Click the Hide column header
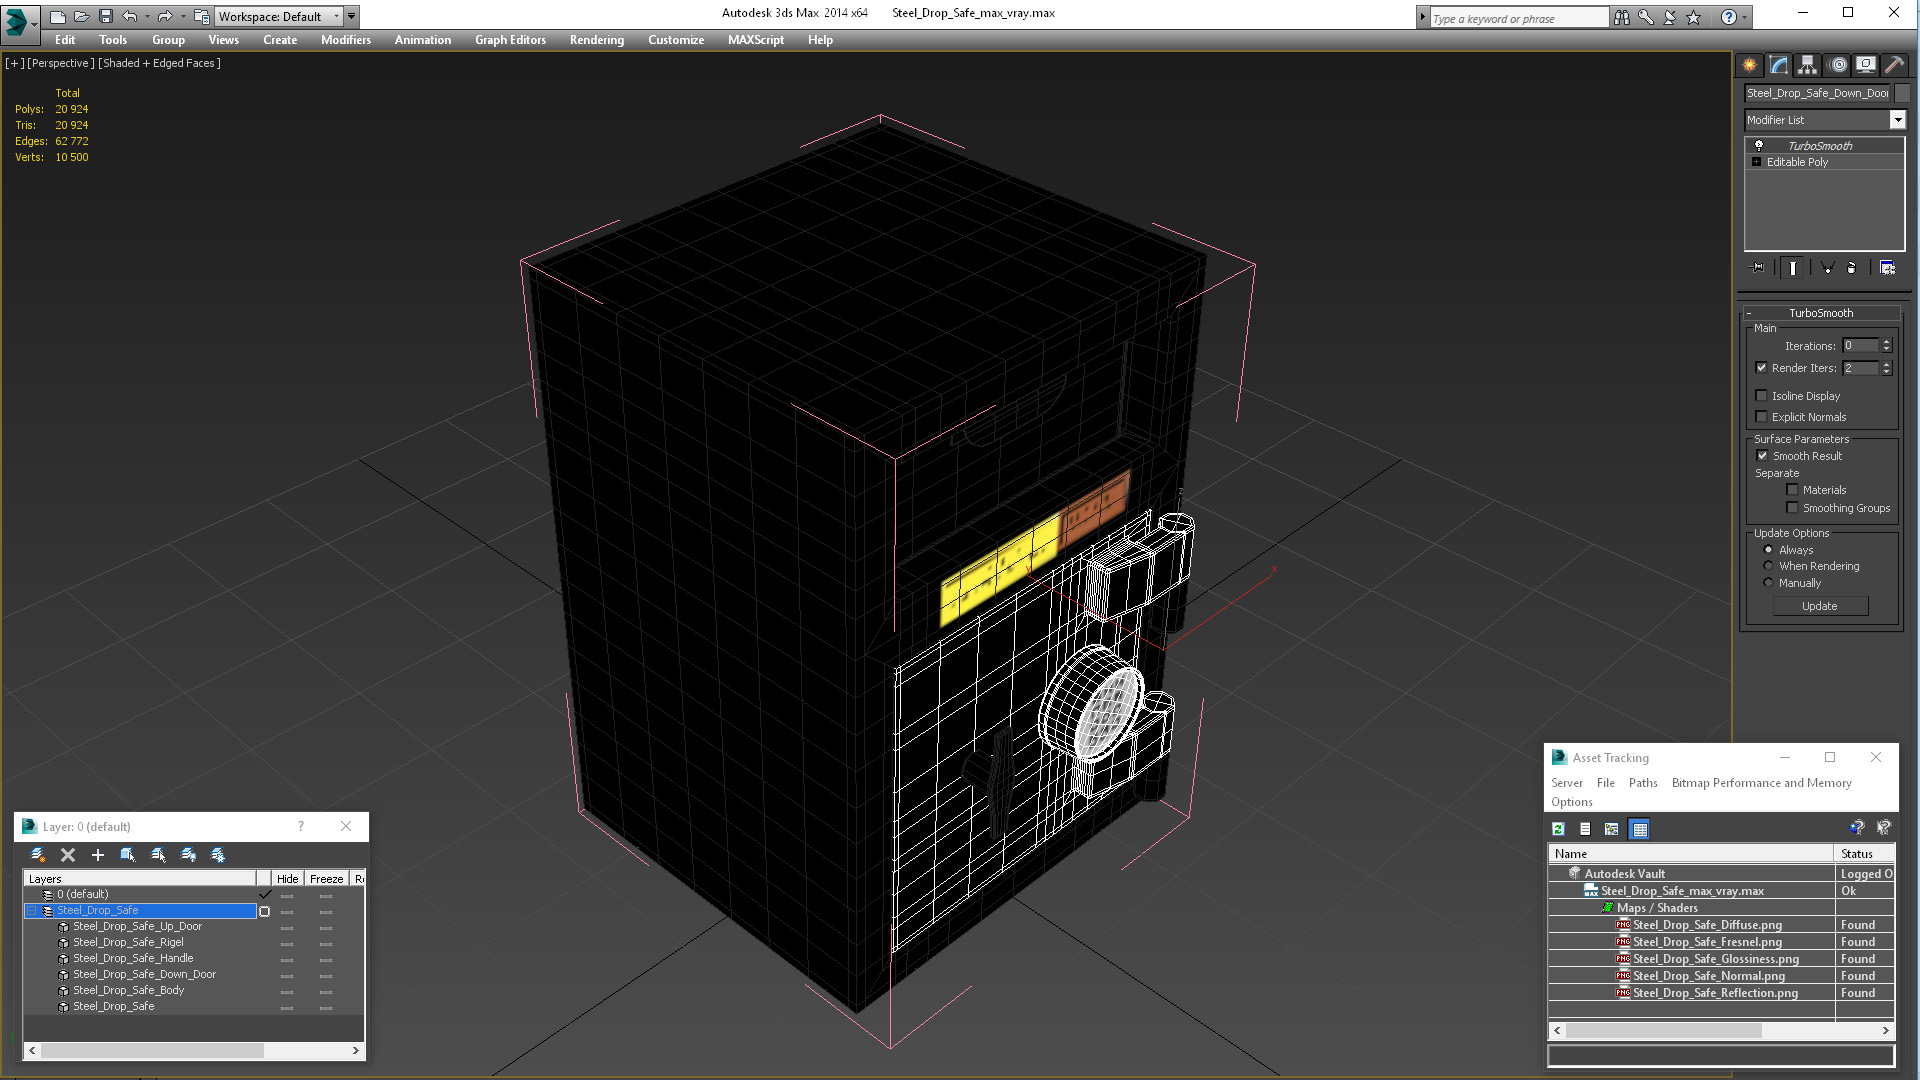This screenshot has height=1080, width=1920. click(287, 879)
